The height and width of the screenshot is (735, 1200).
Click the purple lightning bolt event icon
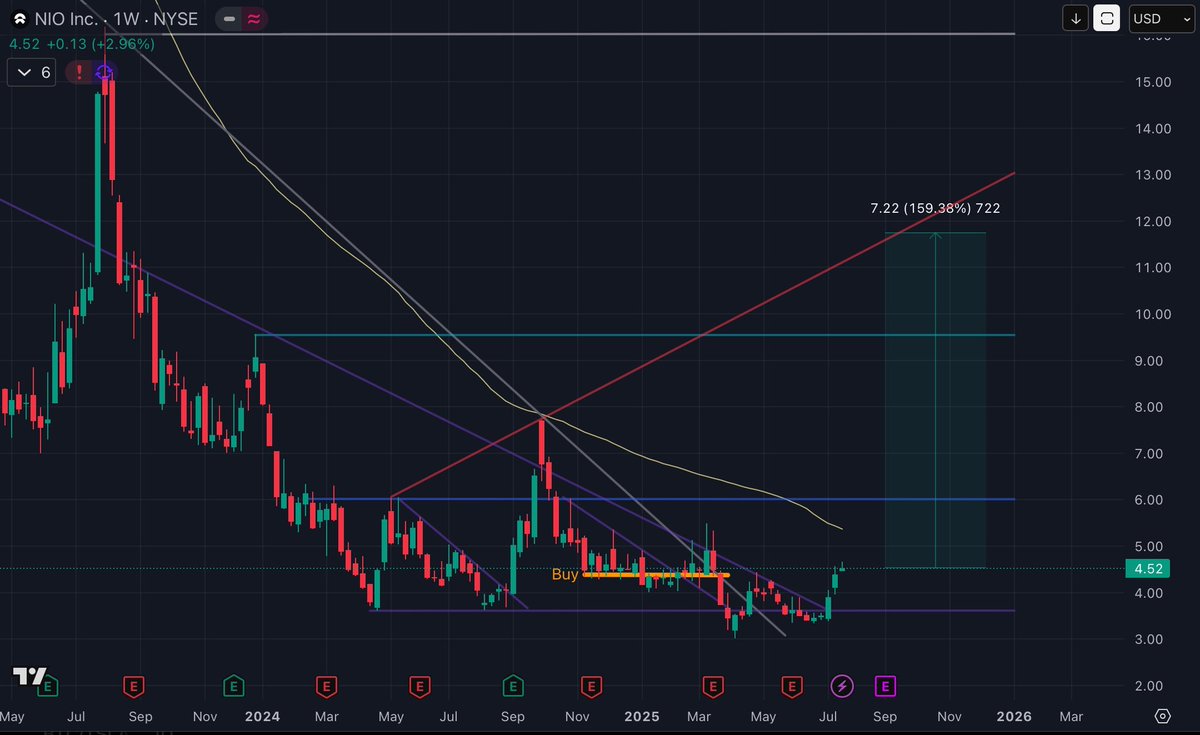(x=843, y=686)
